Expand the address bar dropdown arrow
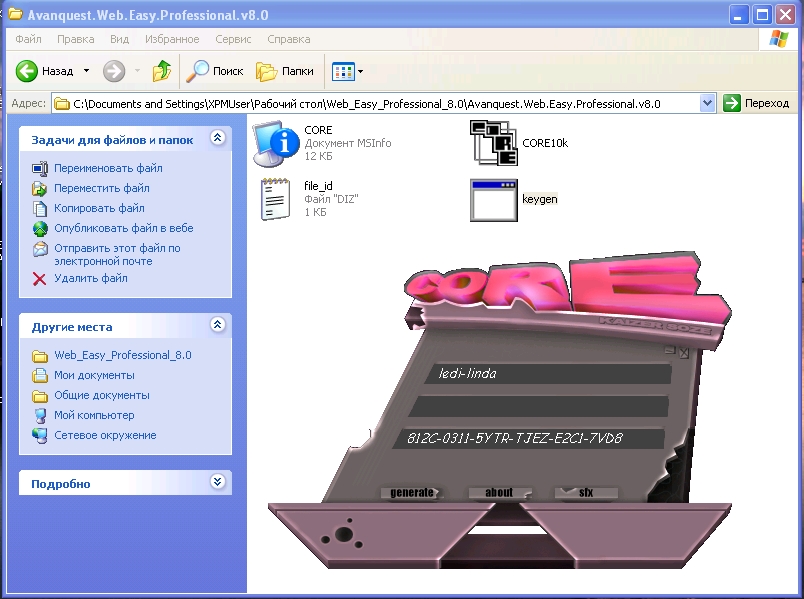Screen dimensions: 804x599 [x=707, y=104]
